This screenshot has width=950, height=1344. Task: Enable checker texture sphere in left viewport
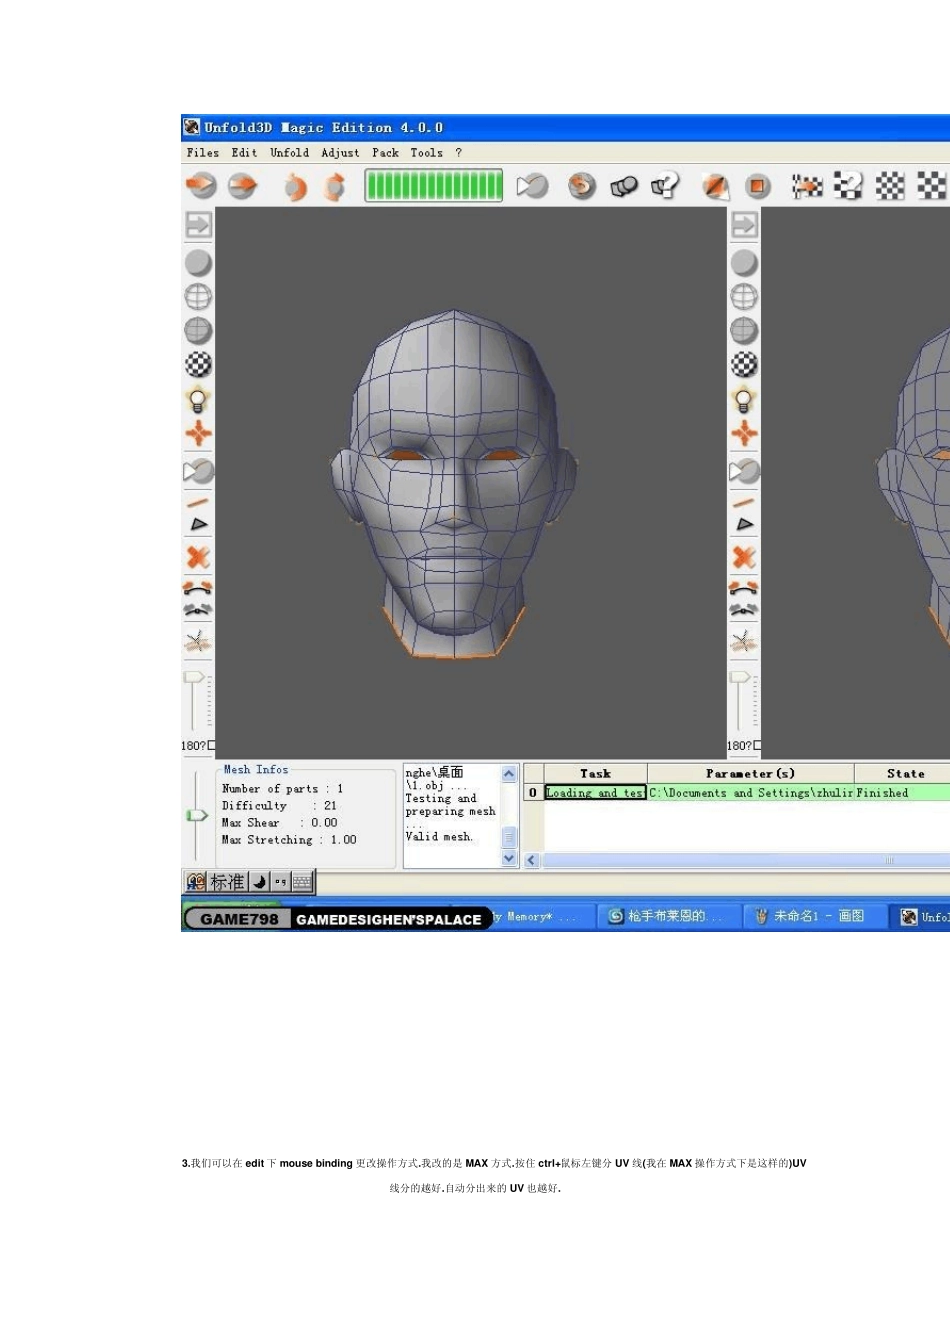point(198,365)
